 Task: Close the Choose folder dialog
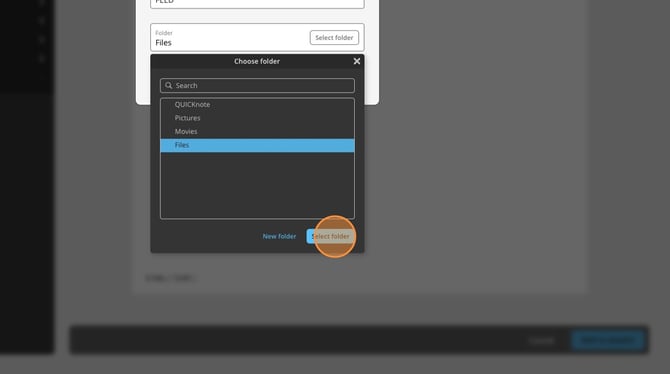tap(357, 61)
